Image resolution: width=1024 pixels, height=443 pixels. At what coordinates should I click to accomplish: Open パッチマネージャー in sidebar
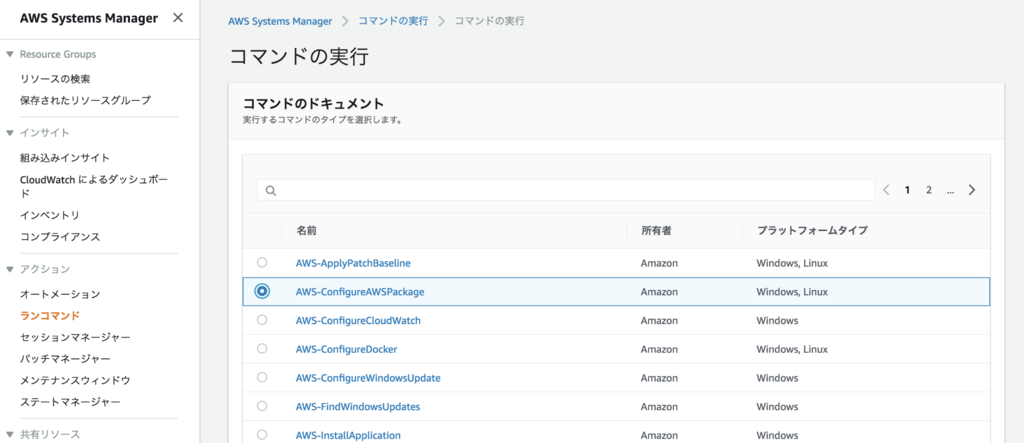tap(65, 359)
